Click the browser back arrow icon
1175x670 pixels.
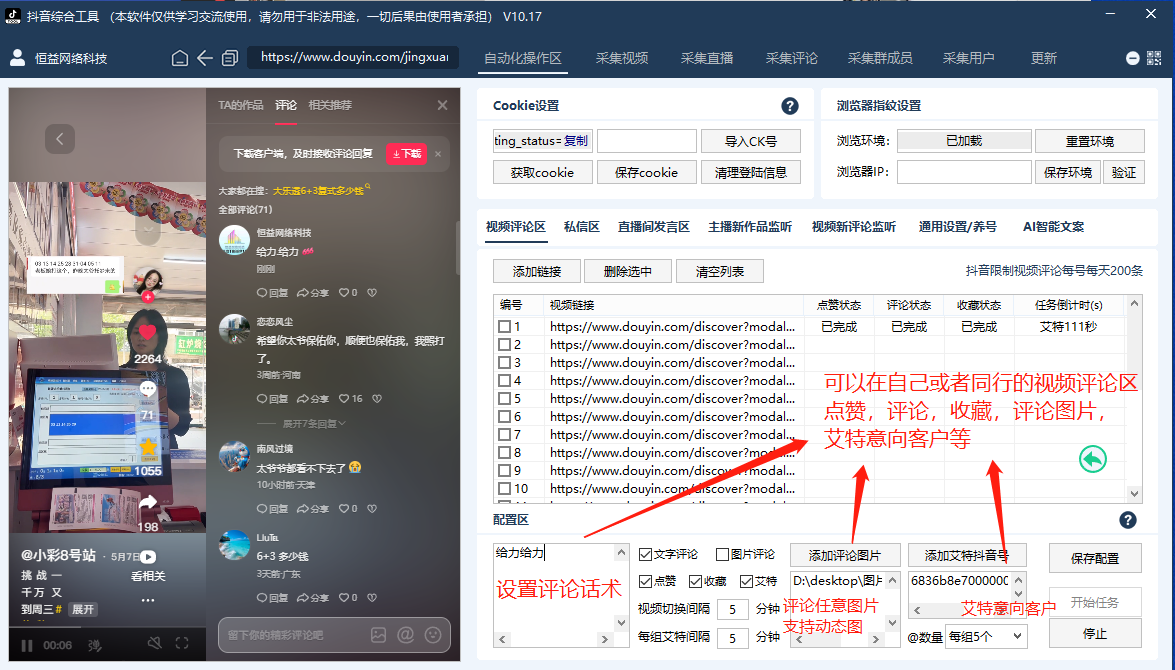click(203, 58)
